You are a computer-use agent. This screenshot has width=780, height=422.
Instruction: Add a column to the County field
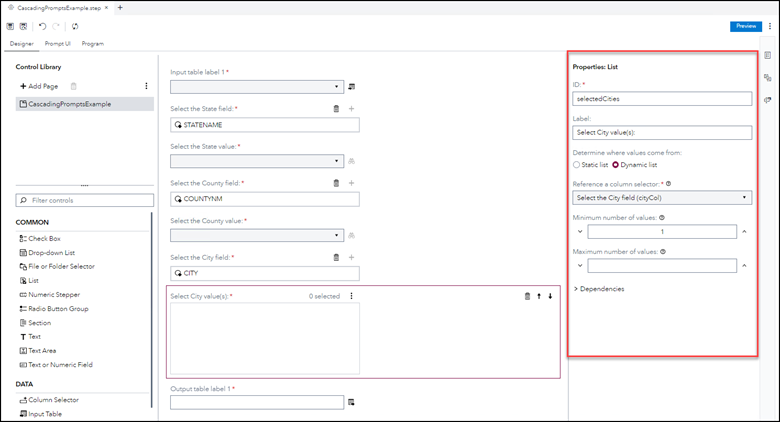click(351, 183)
